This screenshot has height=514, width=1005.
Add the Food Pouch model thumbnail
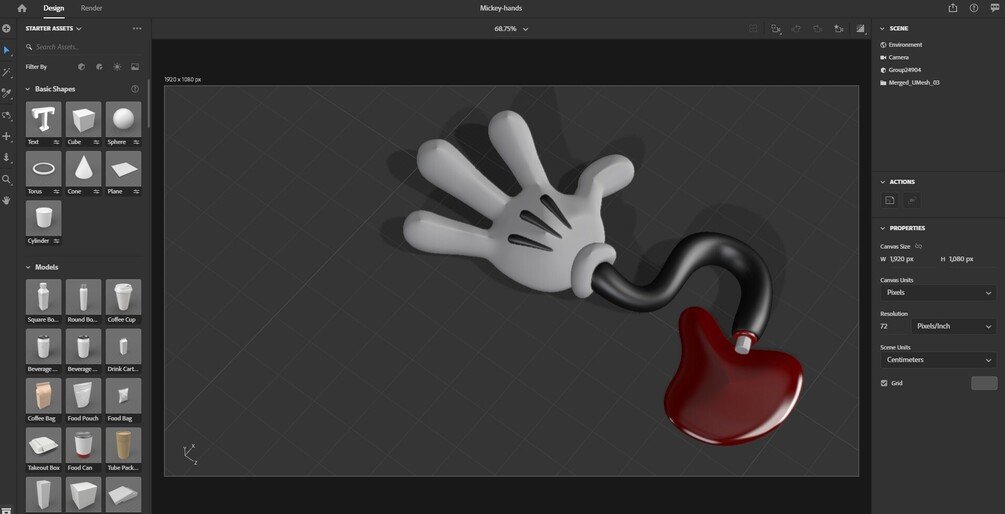pyautogui.click(x=83, y=395)
